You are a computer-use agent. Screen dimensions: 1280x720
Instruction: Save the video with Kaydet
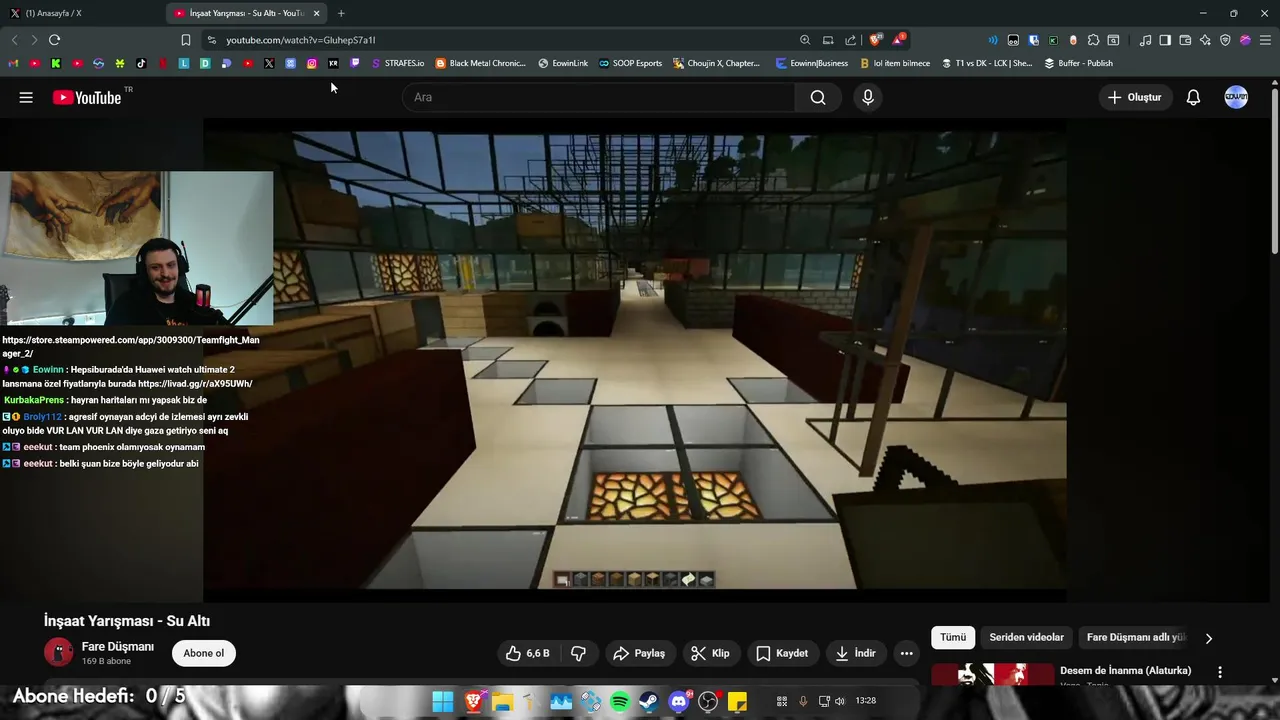point(781,653)
